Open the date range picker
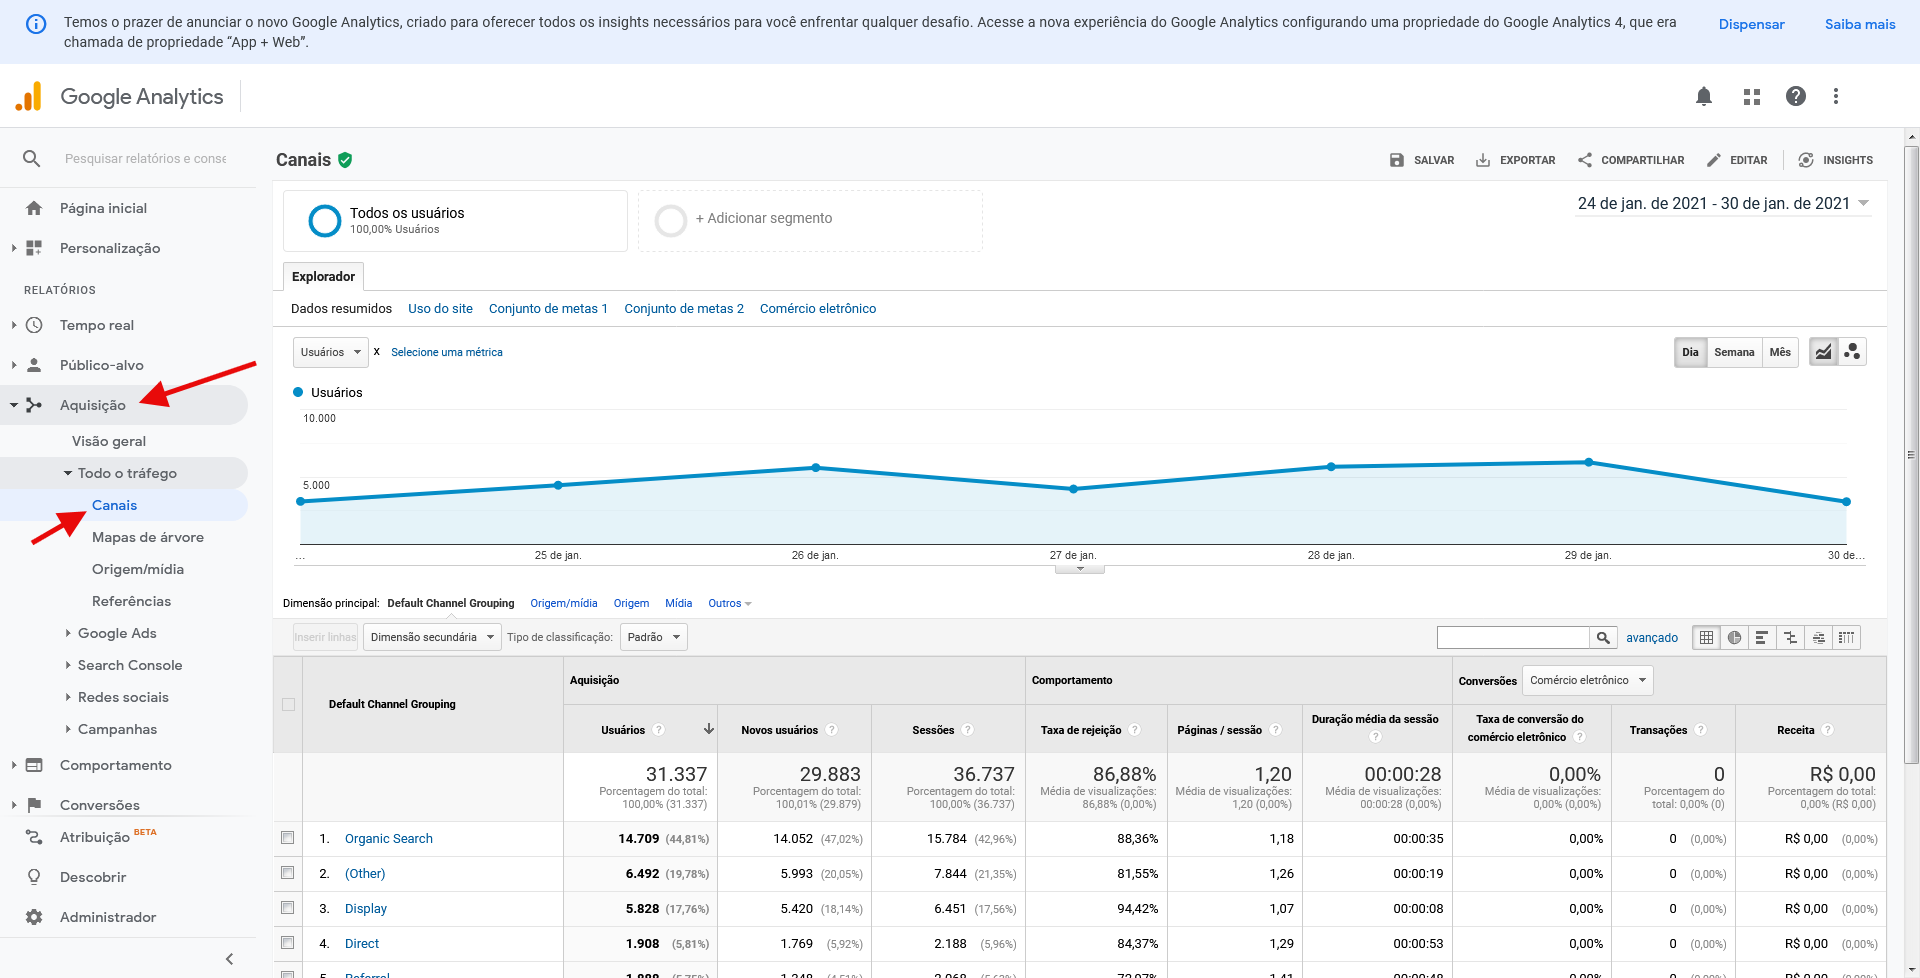This screenshot has width=1920, height=978. point(1723,203)
